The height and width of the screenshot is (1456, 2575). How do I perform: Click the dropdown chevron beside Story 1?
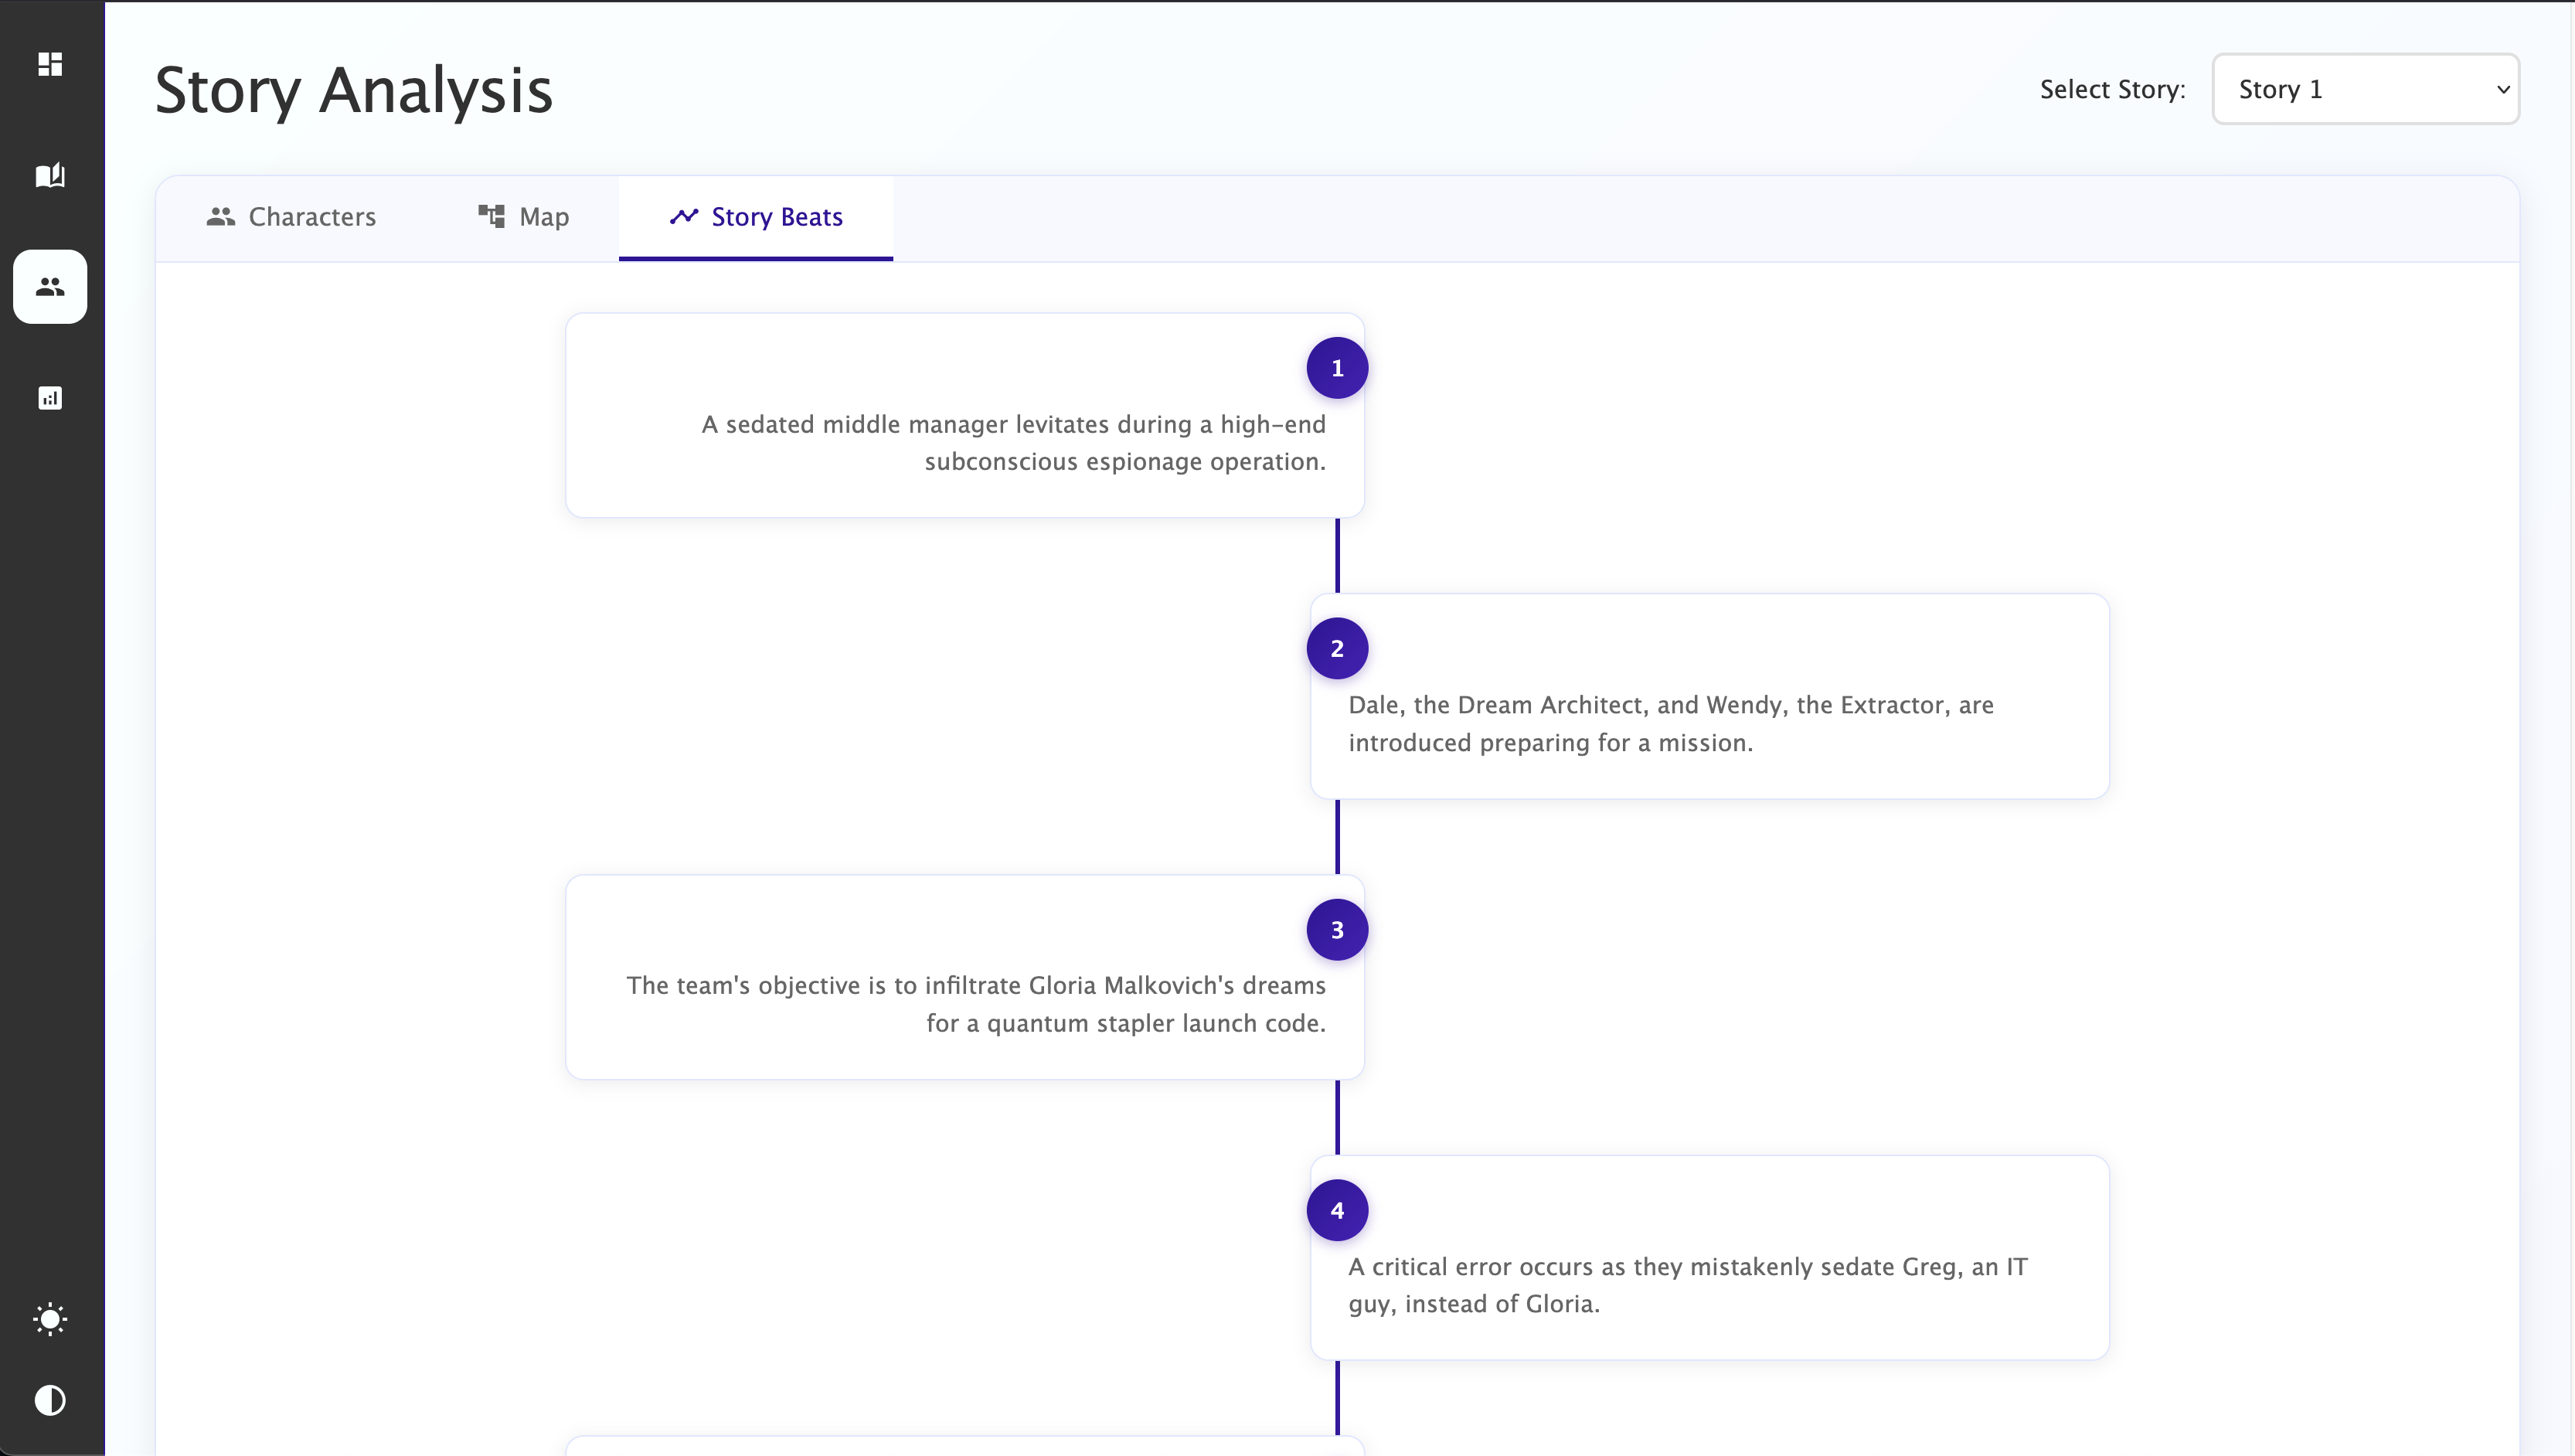pos(2503,89)
